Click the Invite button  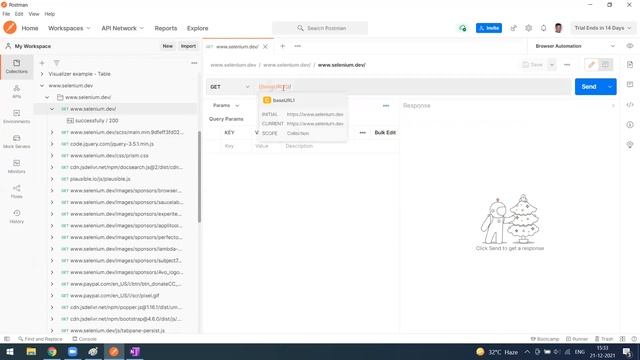pyautogui.click(x=489, y=28)
